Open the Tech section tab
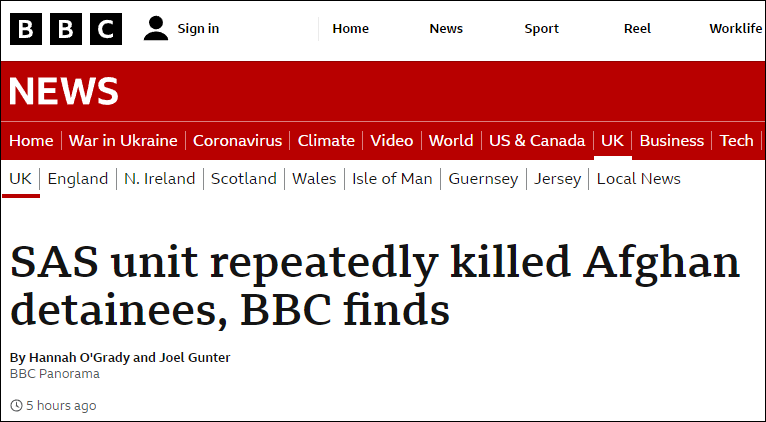 [x=736, y=140]
